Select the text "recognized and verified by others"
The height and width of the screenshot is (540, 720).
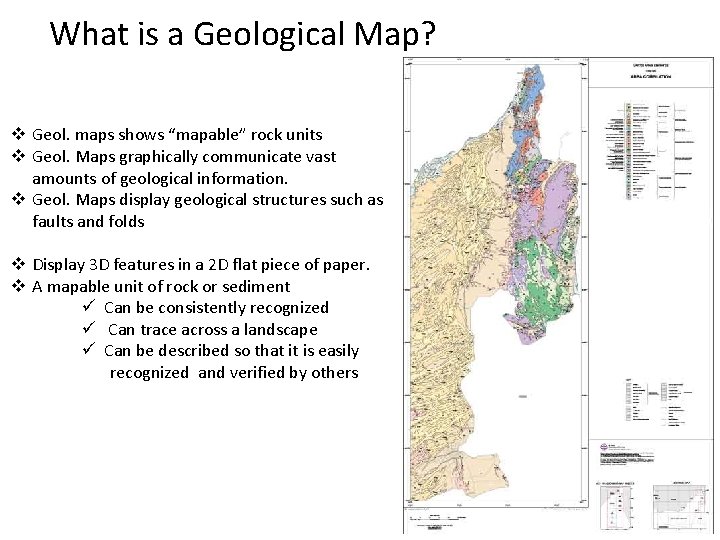(234, 372)
